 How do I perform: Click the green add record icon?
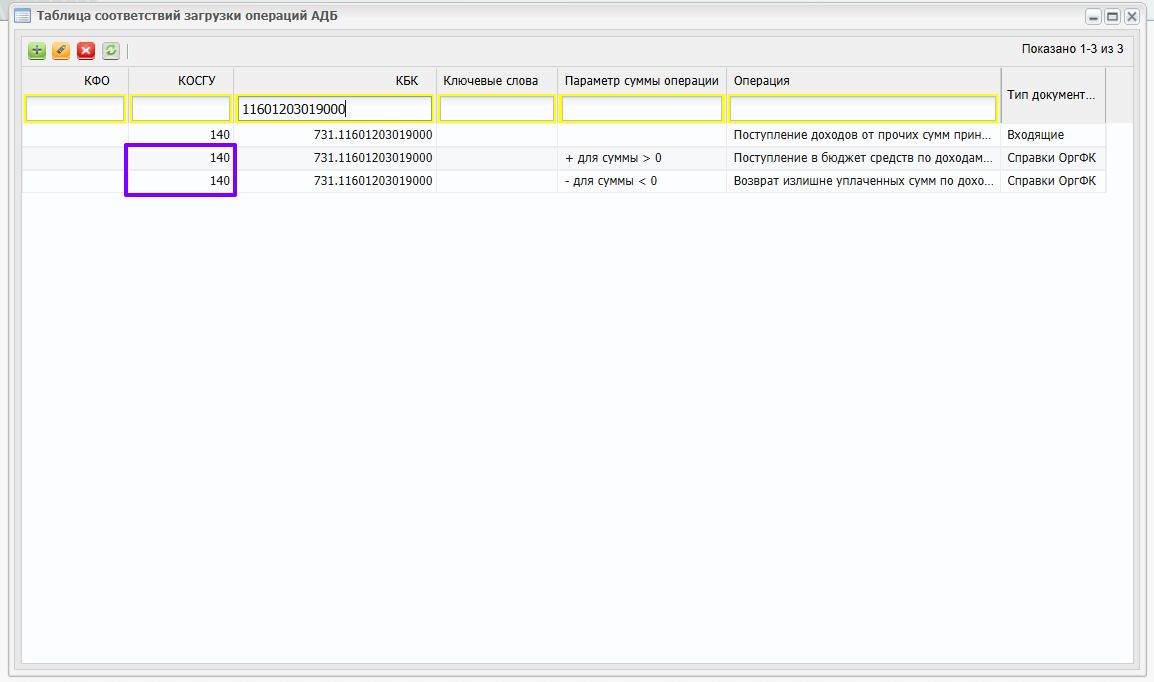[37, 51]
